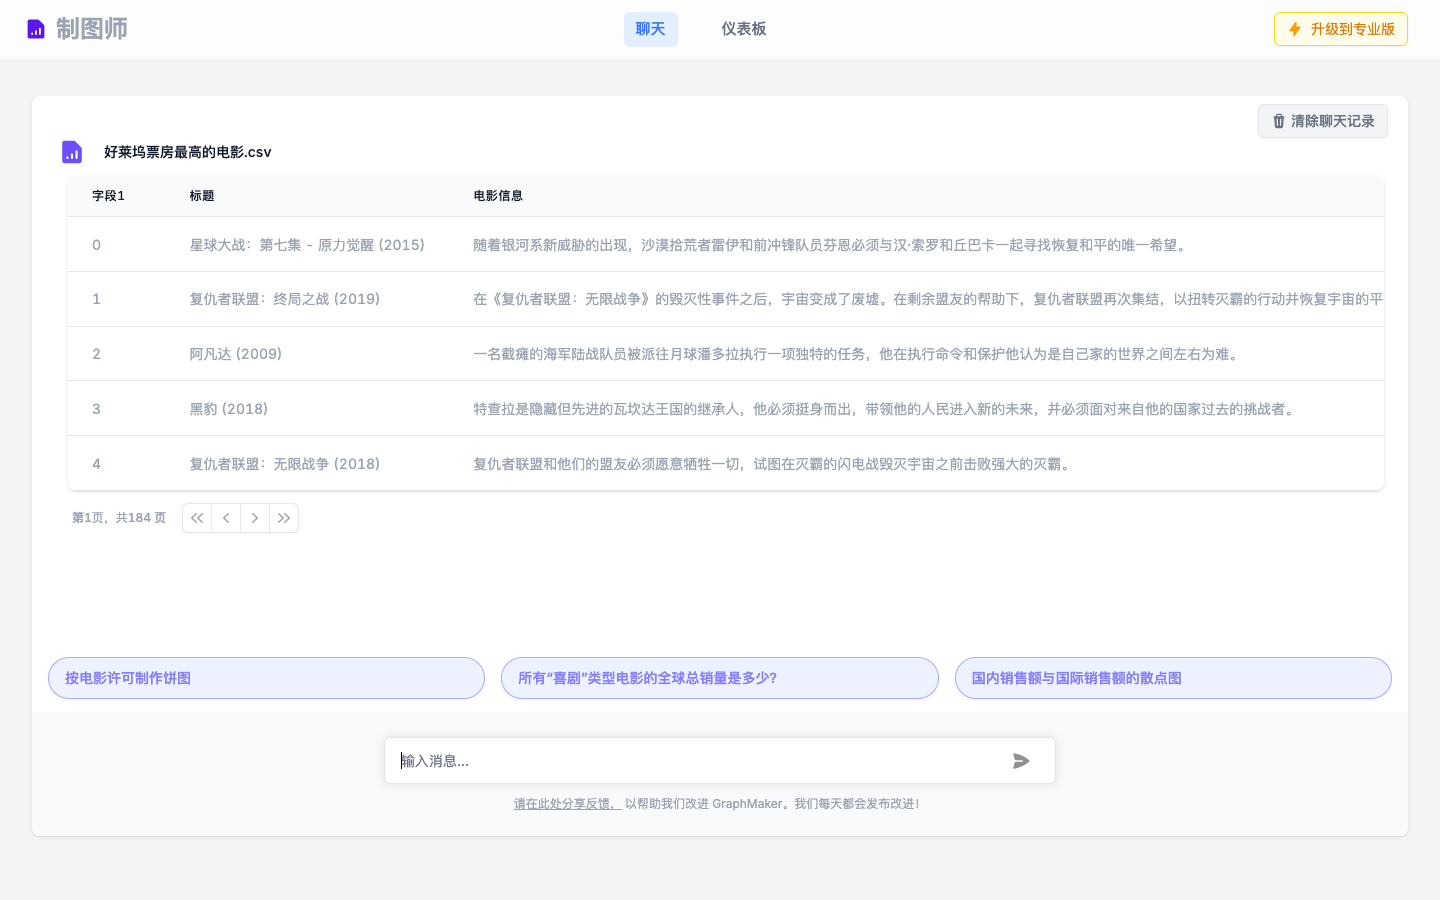Click the 清除聊天记录 button

1322,121
